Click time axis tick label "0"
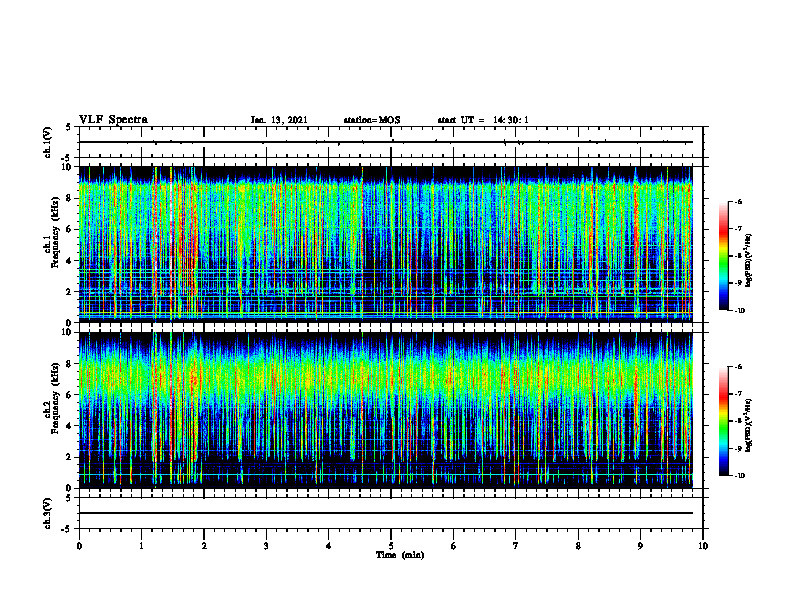Image resolution: width=792 pixels, height=612 pixels. (79, 546)
